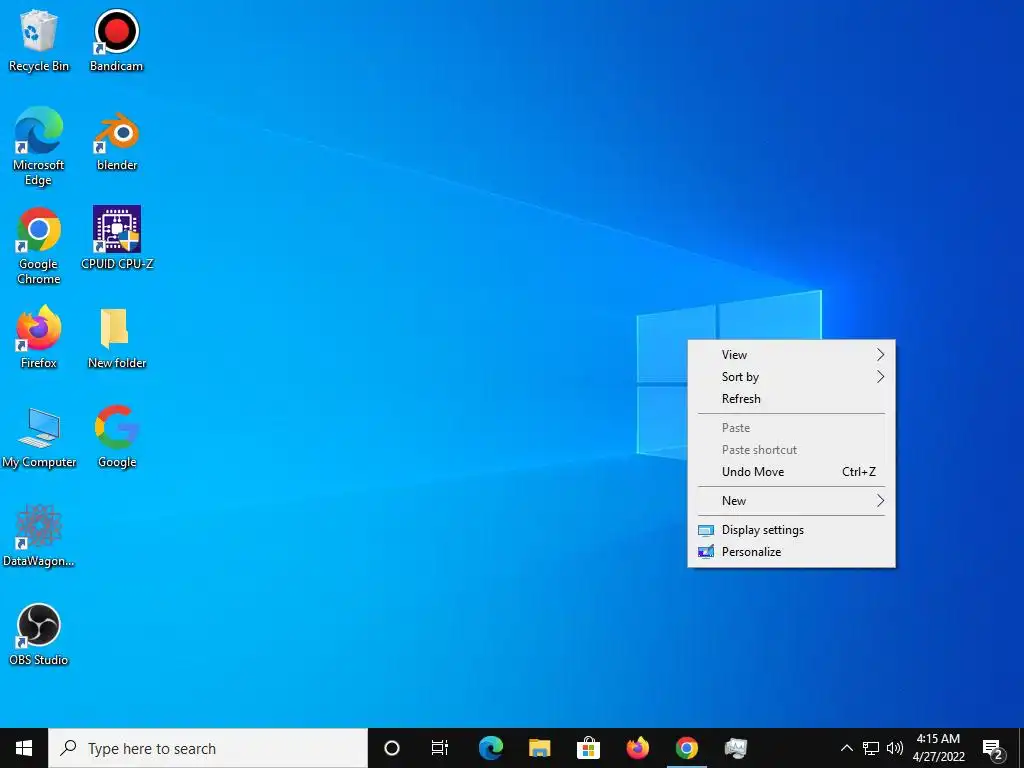Choose Undo Move in context menu

(792, 472)
